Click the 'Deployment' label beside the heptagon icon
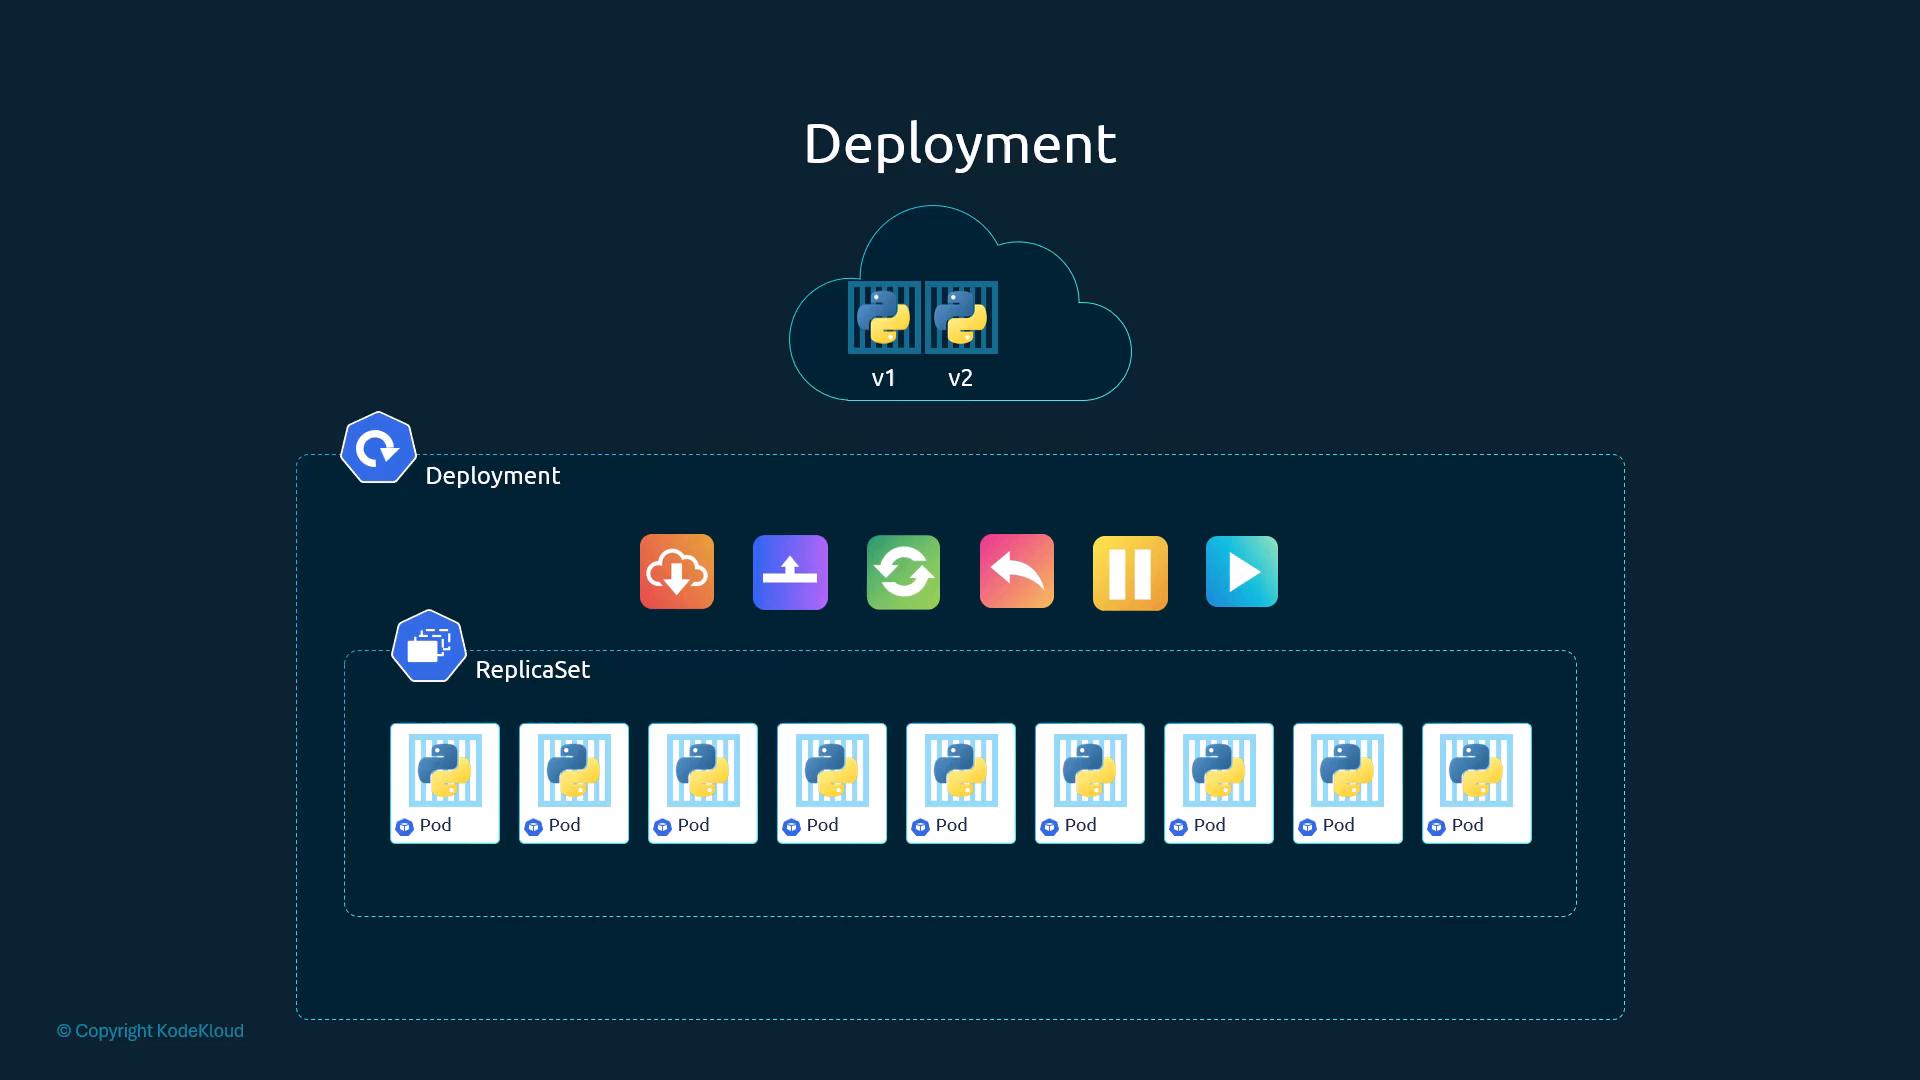 493,476
